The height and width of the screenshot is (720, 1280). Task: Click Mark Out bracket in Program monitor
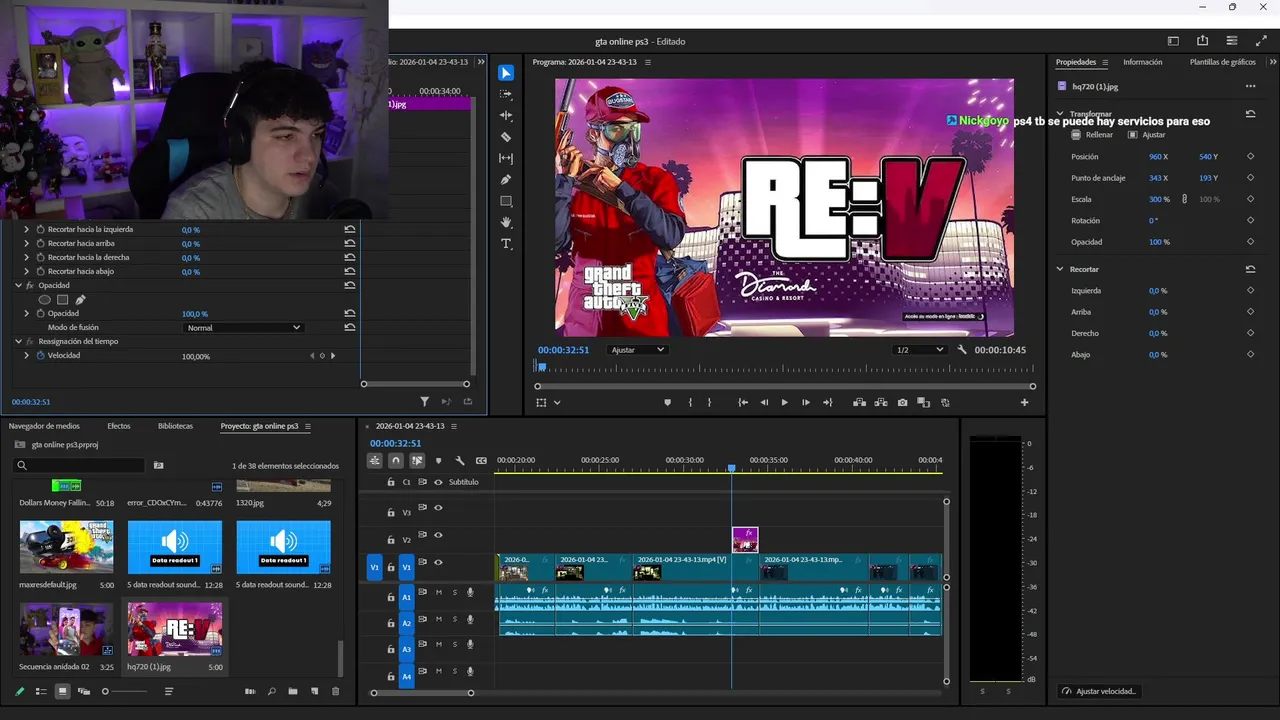pyautogui.click(x=710, y=402)
